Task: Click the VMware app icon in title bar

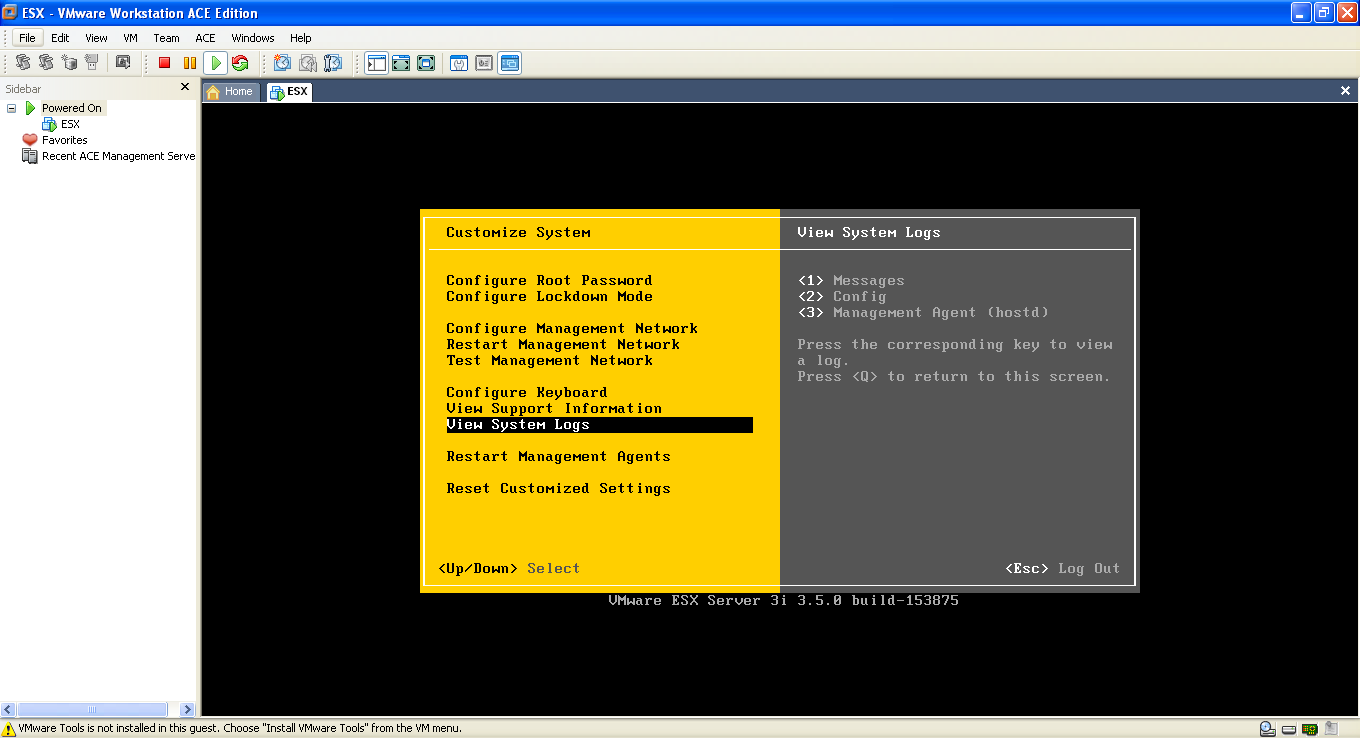Action: coord(11,13)
